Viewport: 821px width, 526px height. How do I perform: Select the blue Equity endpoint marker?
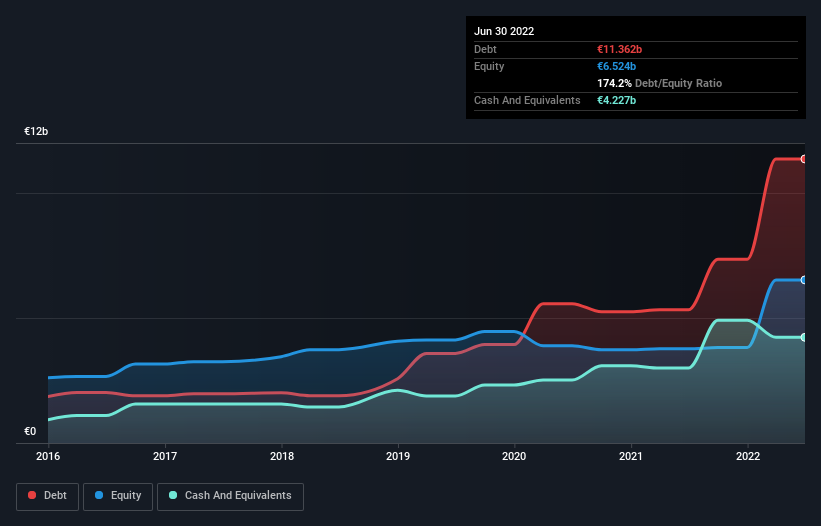point(804,281)
